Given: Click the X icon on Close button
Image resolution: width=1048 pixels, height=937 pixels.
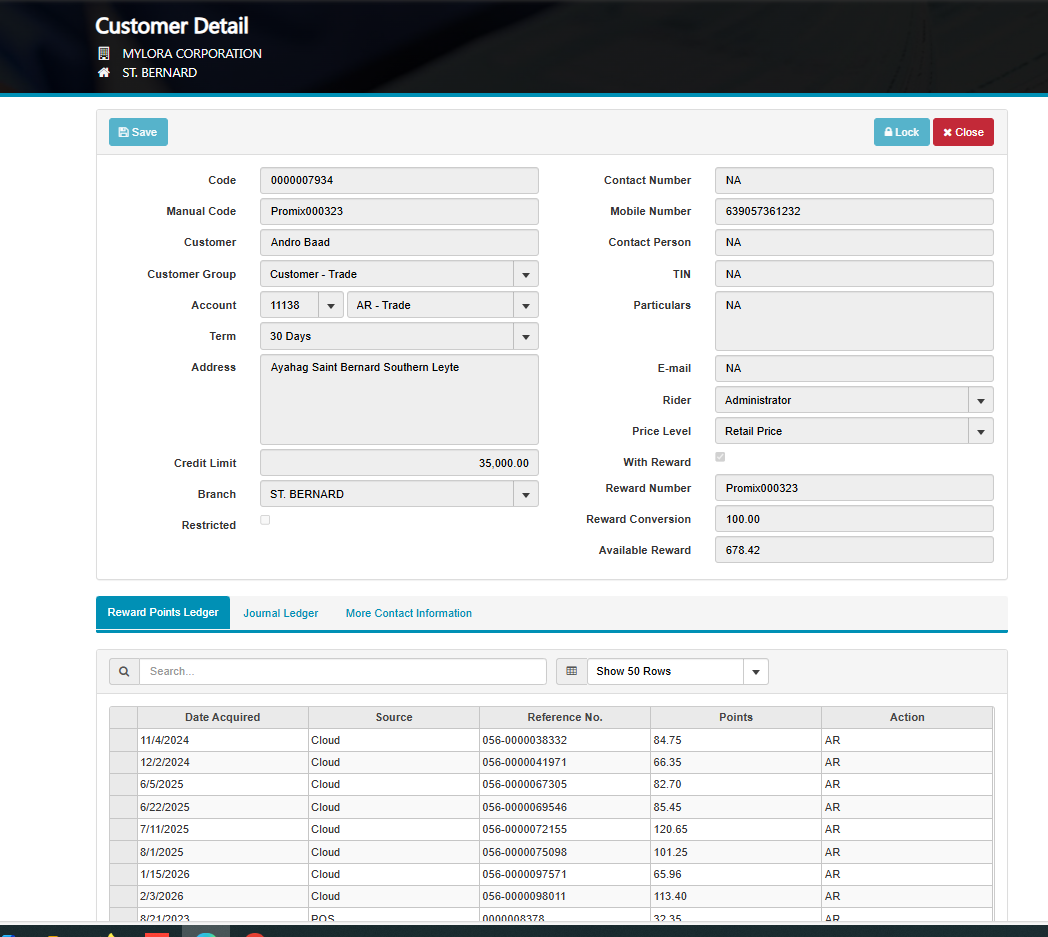Looking at the screenshot, I should click(947, 132).
